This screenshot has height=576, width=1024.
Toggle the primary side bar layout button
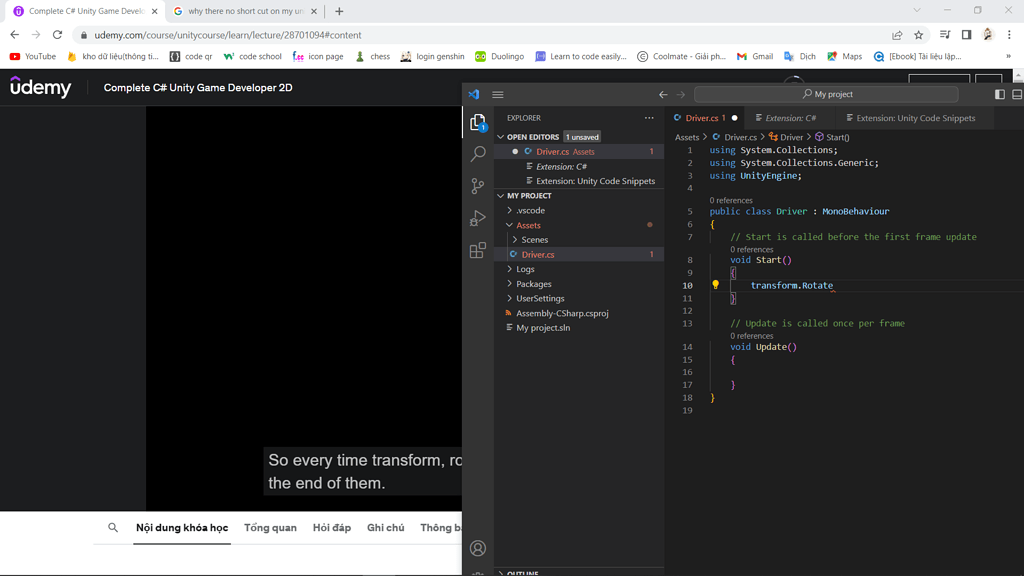pos(1000,95)
